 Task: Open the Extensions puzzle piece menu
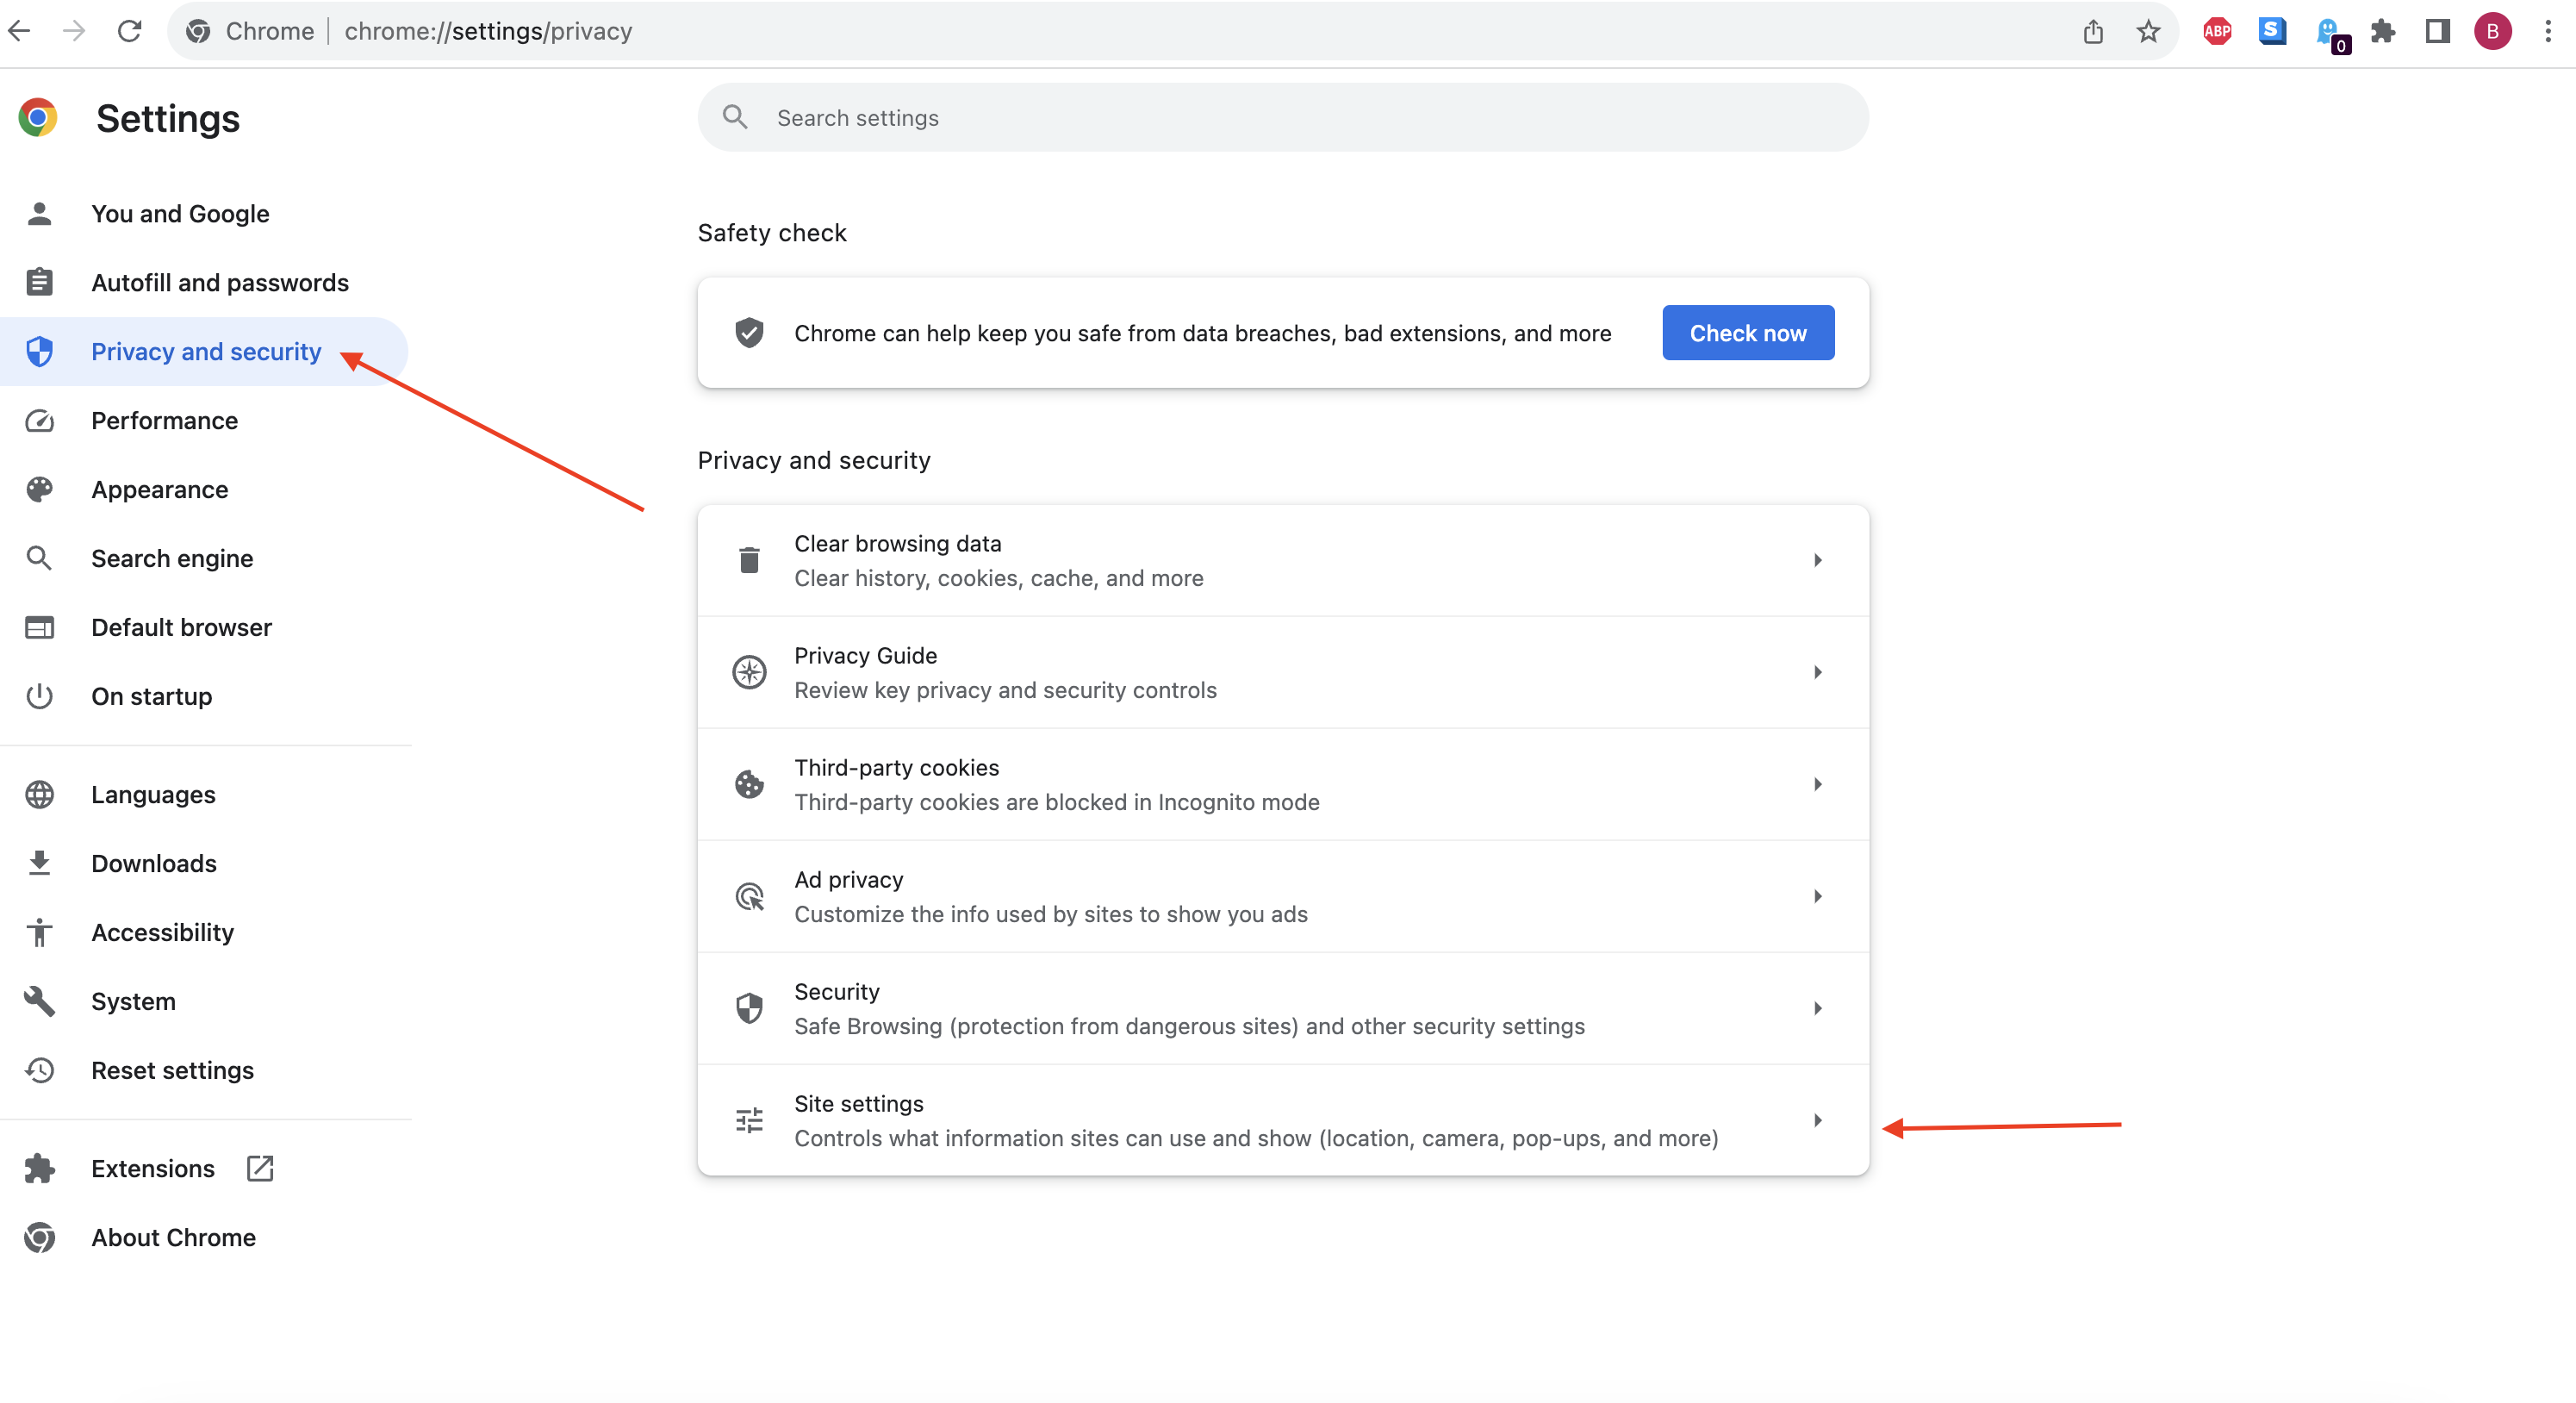pos(2383,31)
